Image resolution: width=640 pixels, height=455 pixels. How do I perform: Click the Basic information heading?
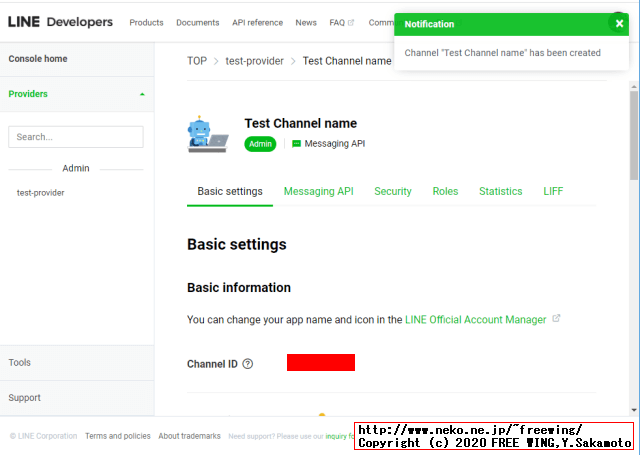point(239,288)
